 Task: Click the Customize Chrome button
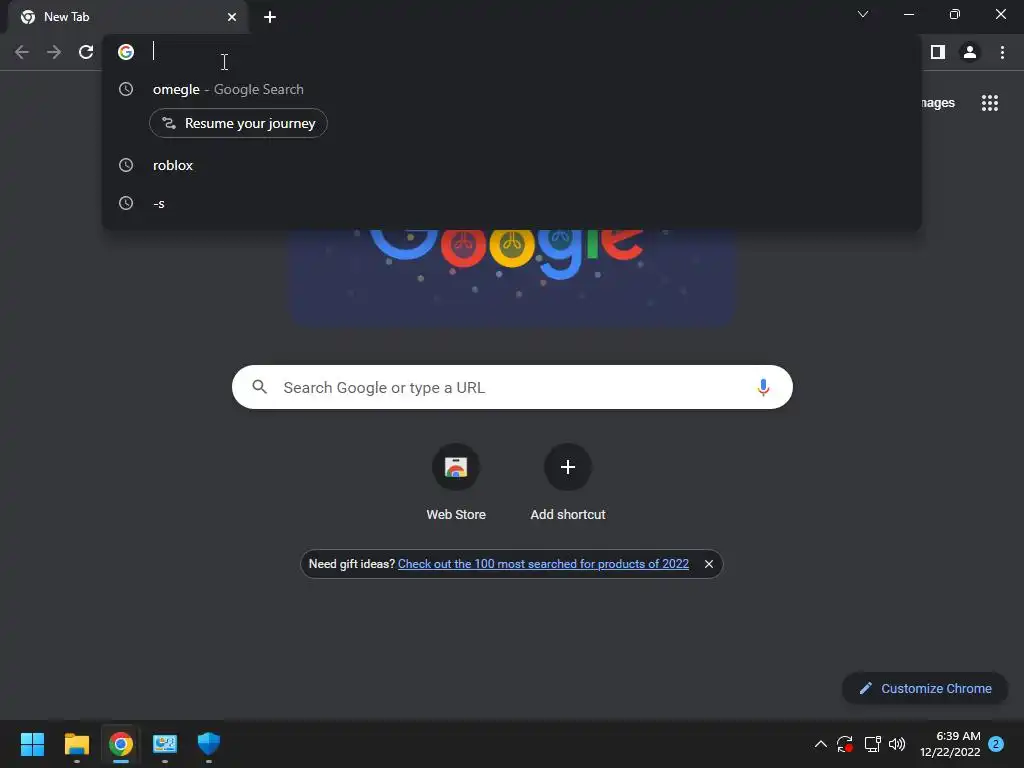[x=925, y=688]
